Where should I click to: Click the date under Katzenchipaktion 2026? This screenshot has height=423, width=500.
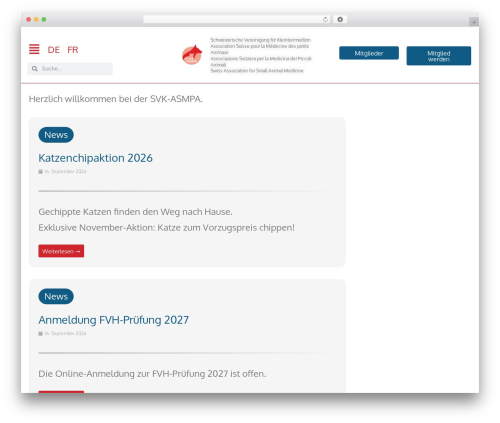65,171
